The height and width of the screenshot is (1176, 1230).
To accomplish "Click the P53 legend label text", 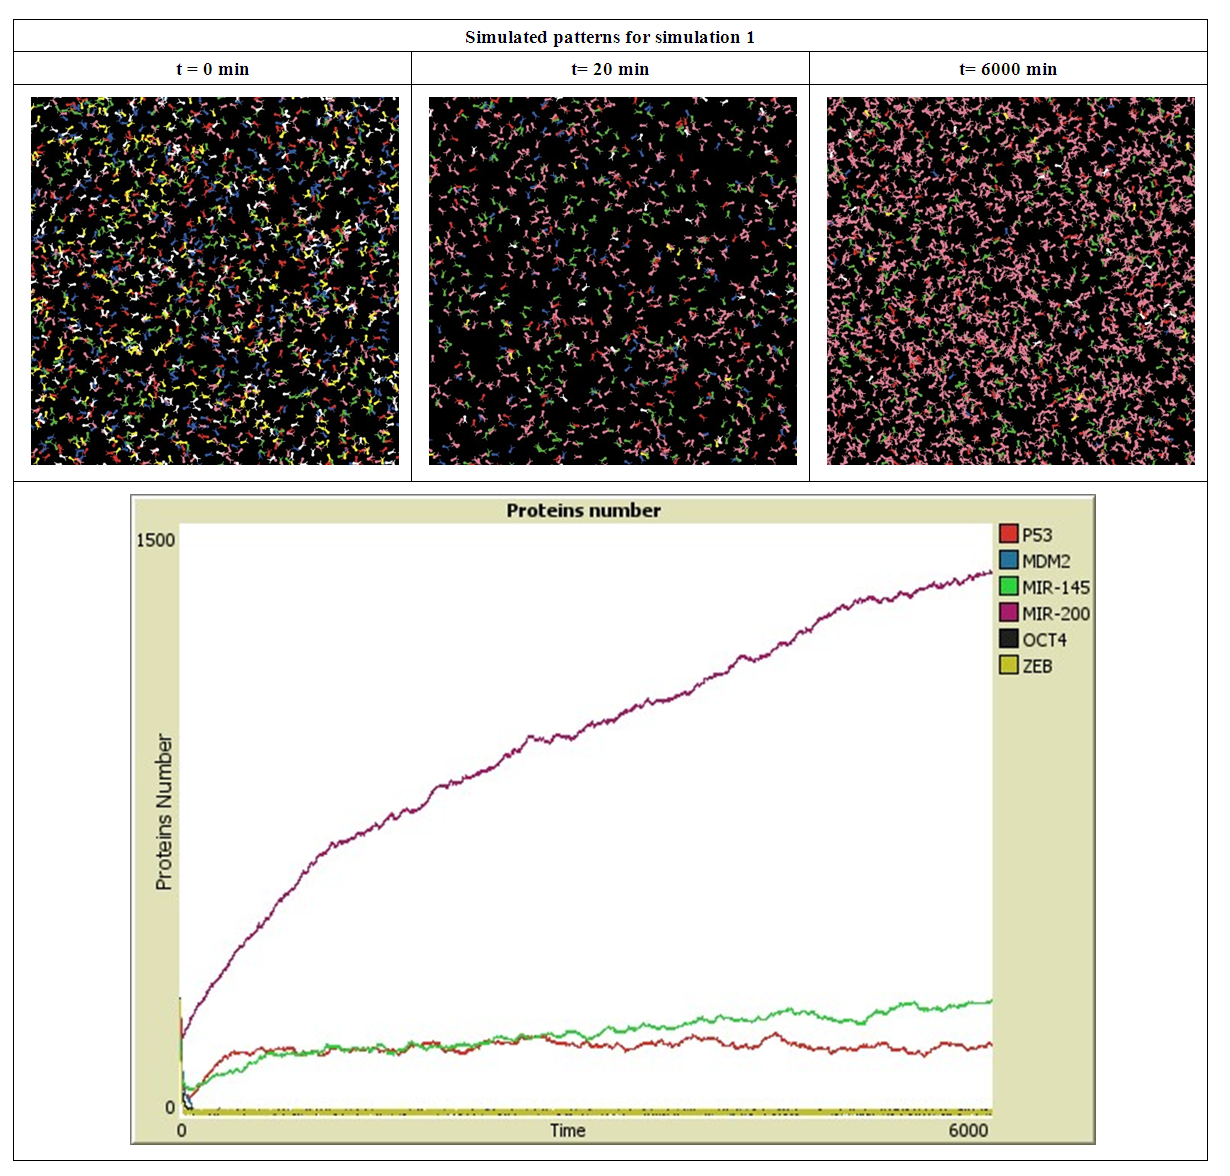I will tap(1037, 535).
